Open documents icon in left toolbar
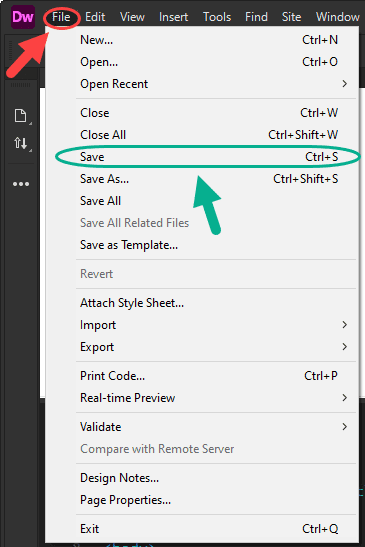This screenshot has width=365, height=547. [x=21, y=116]
